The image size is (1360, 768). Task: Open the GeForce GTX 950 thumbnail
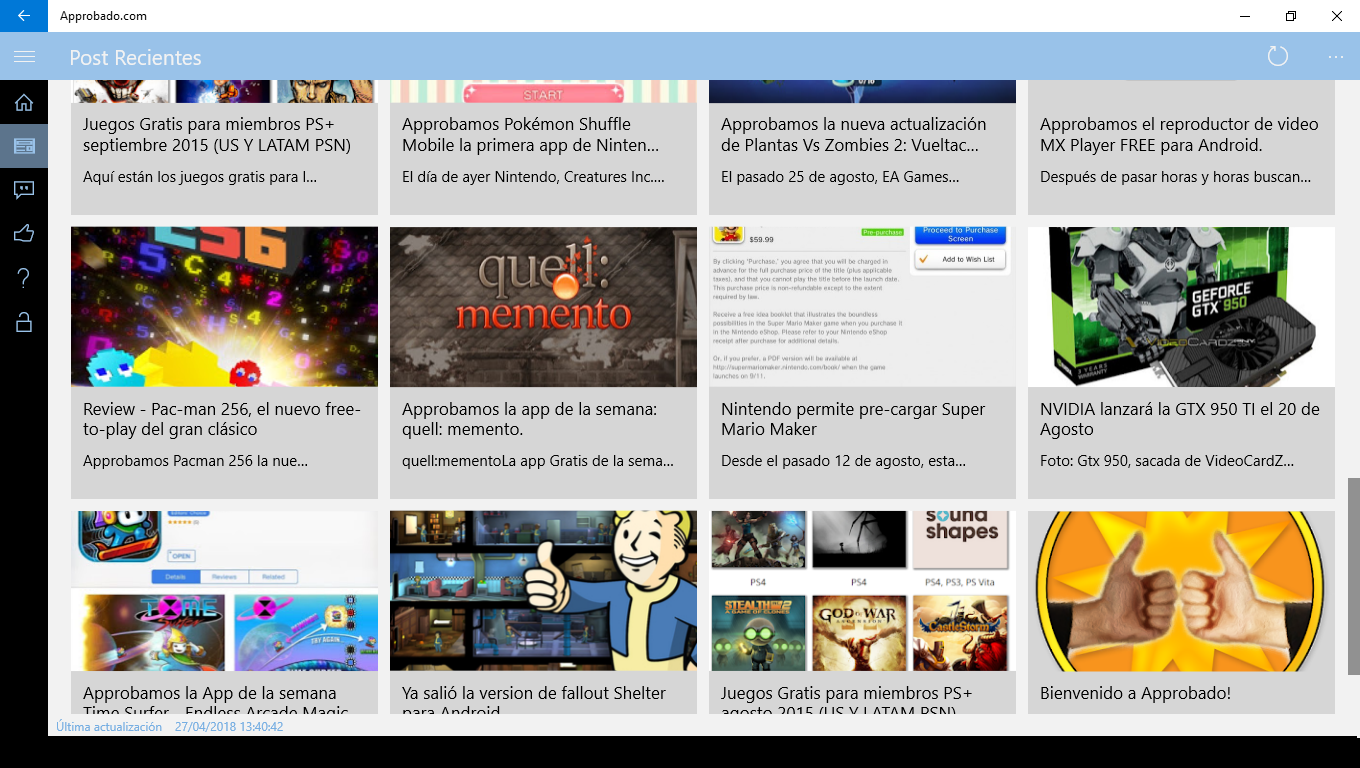tap(1181, 307)
